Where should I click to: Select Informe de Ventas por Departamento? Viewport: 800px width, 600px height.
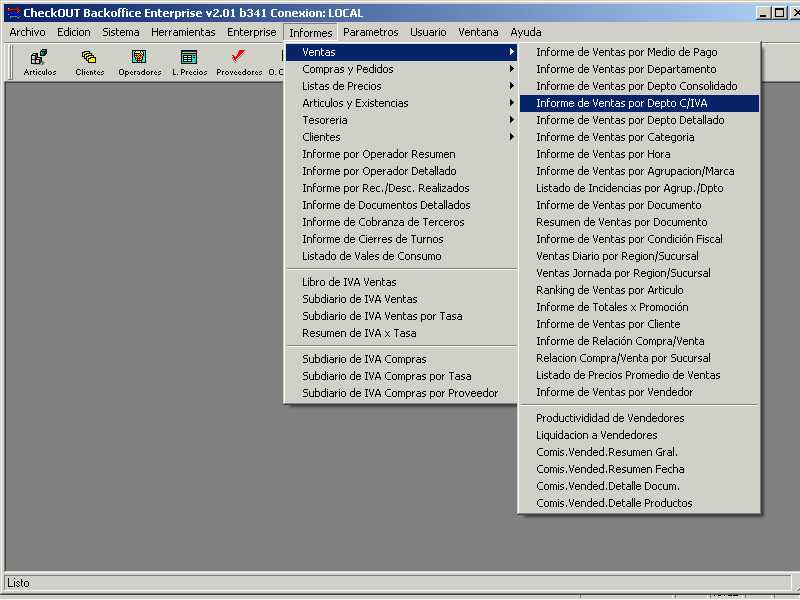click(639, 69)
